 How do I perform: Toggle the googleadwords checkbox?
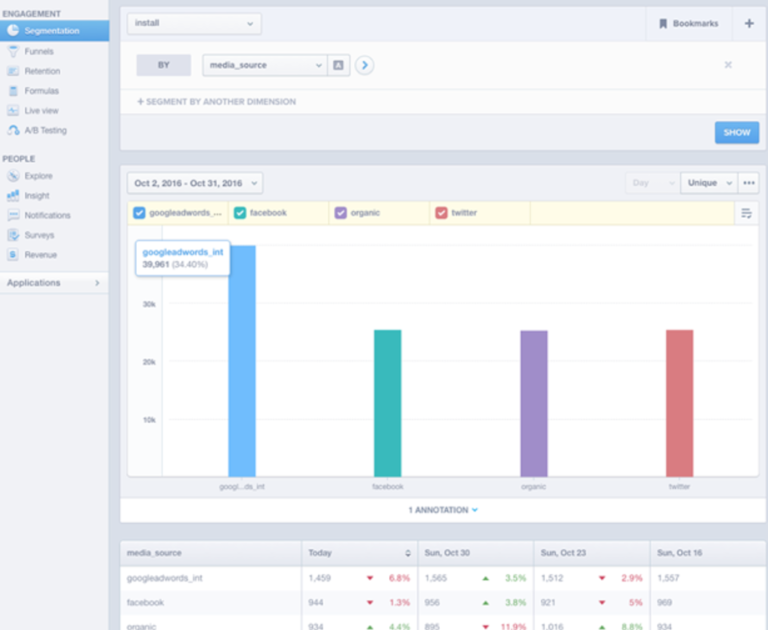[139, 213]
